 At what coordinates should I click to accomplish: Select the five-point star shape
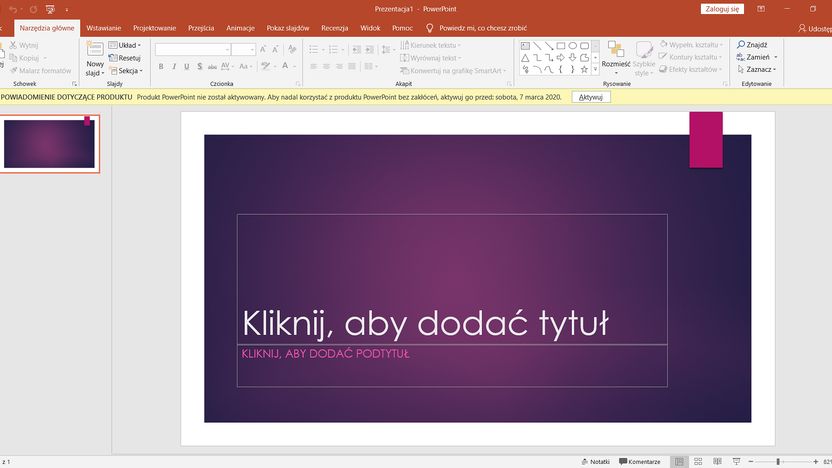584,70
